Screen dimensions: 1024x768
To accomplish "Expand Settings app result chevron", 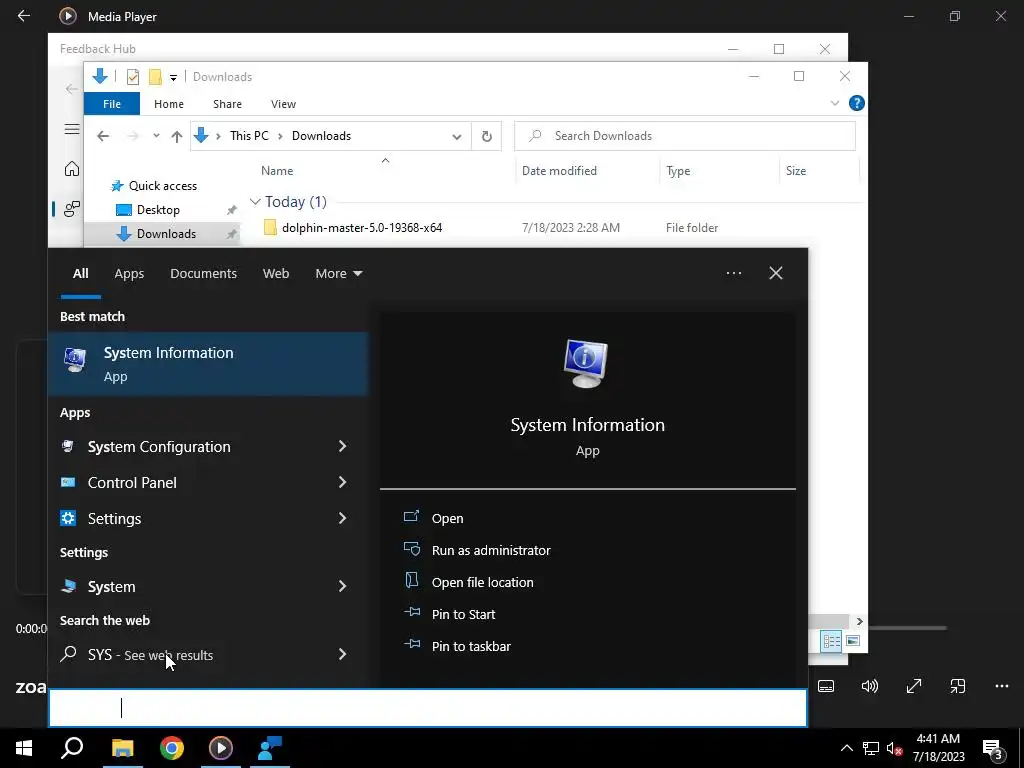I will click(x=342, y=518).
